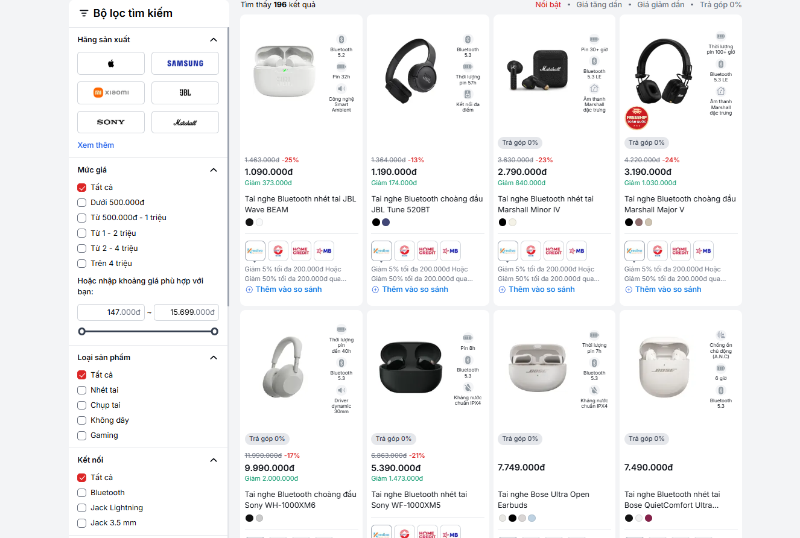Filter by Apple brand logo
This screenshot has width=800, height=538.
[x=111, y=64]
